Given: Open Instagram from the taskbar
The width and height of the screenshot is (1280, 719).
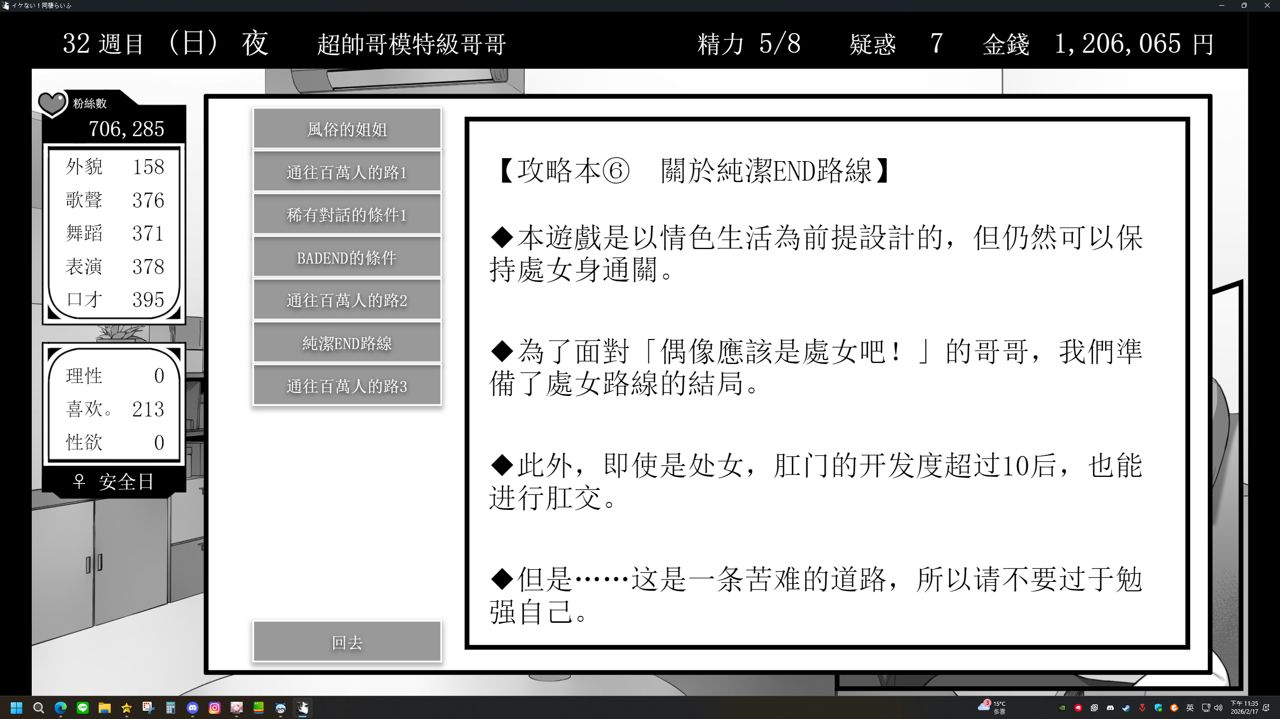Looking at the screenshot, I should [x=214, y=708].
